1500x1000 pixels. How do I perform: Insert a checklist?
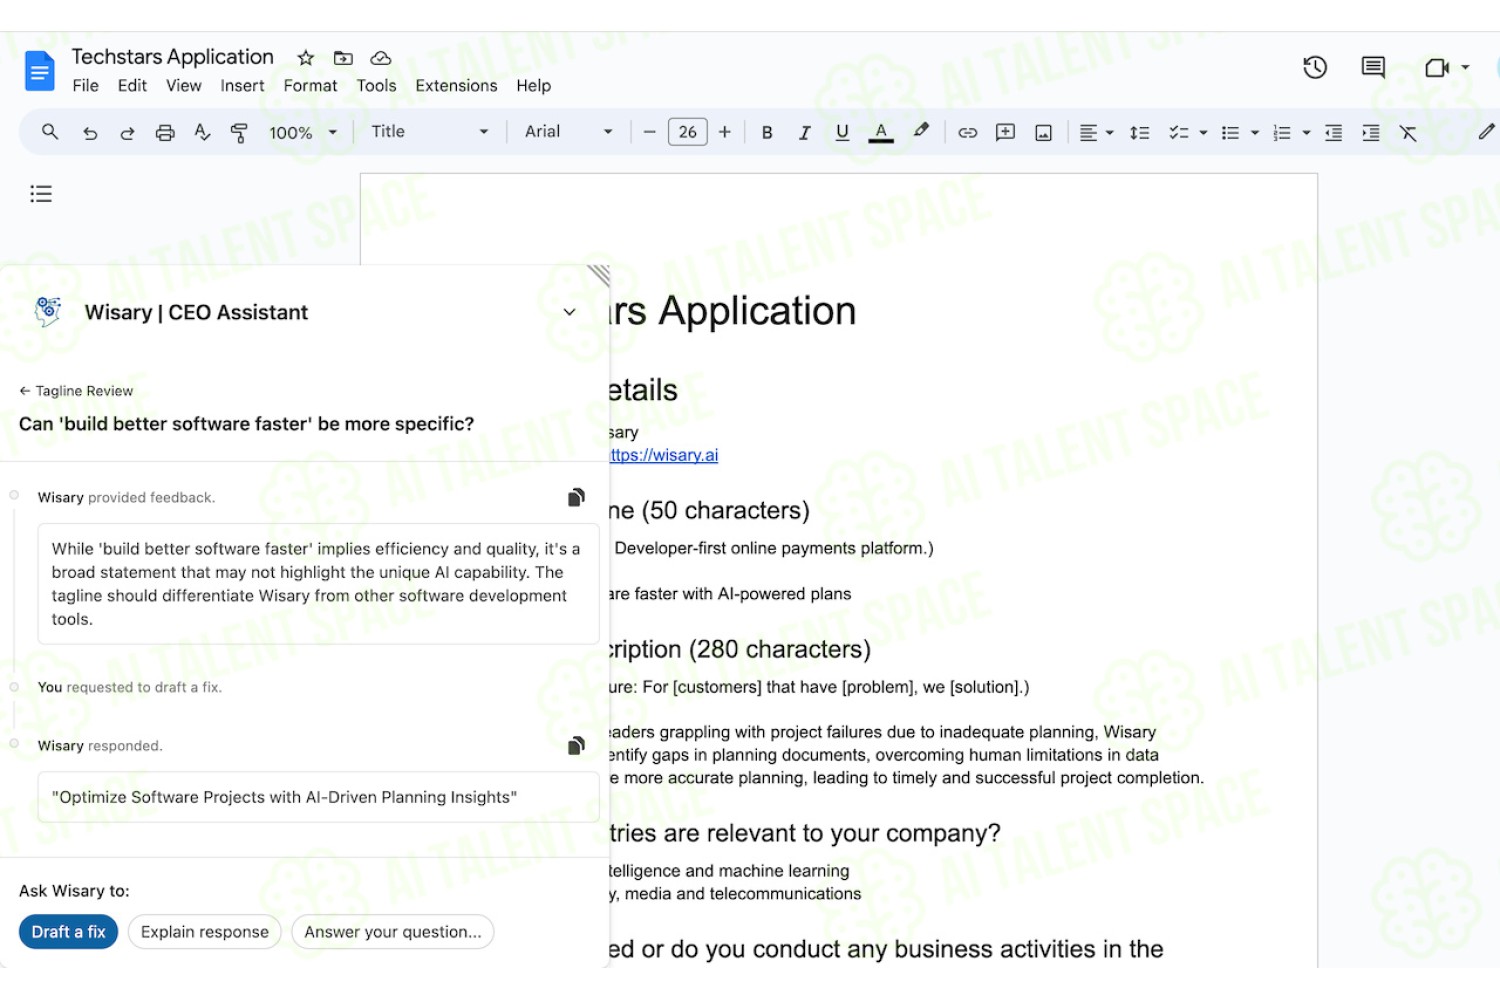coord(1179,132)
